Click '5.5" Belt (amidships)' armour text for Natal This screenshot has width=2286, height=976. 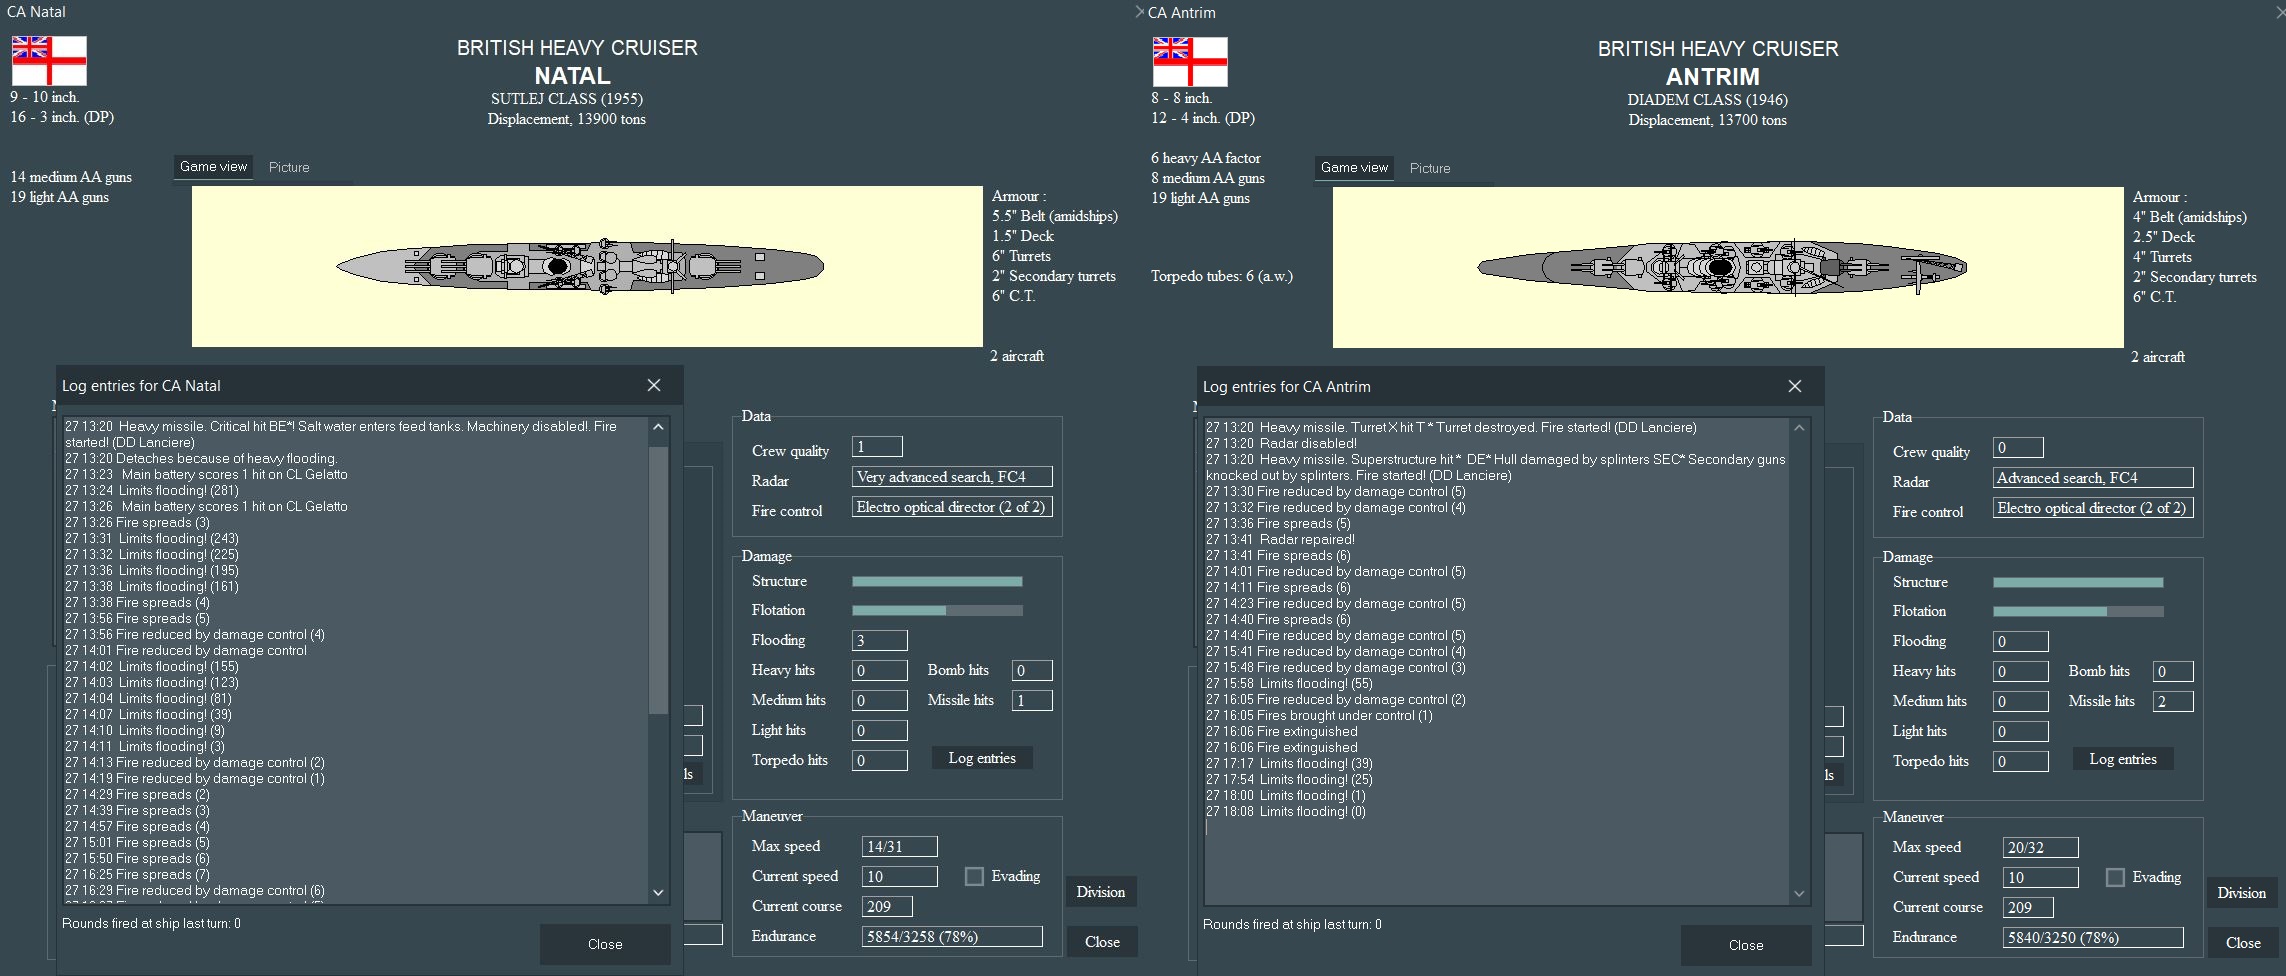click(1055, 216)
